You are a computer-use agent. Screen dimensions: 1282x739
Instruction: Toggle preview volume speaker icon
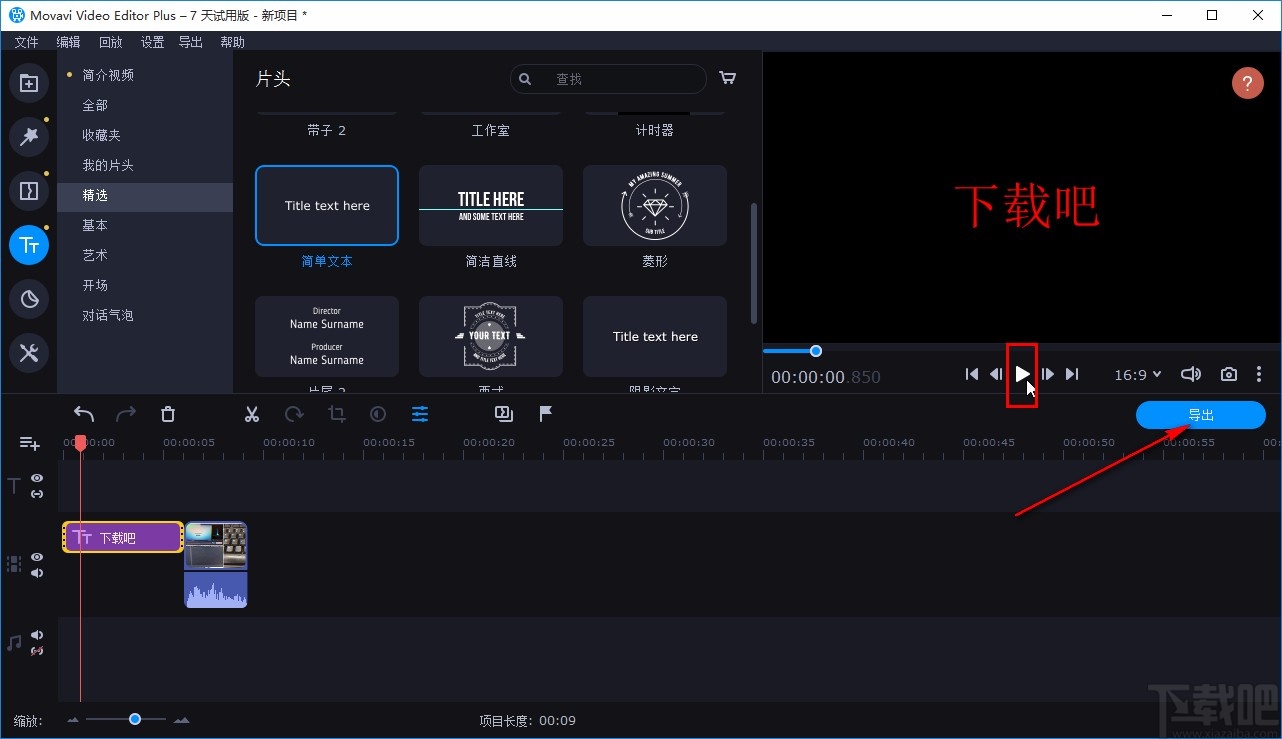1190,374
